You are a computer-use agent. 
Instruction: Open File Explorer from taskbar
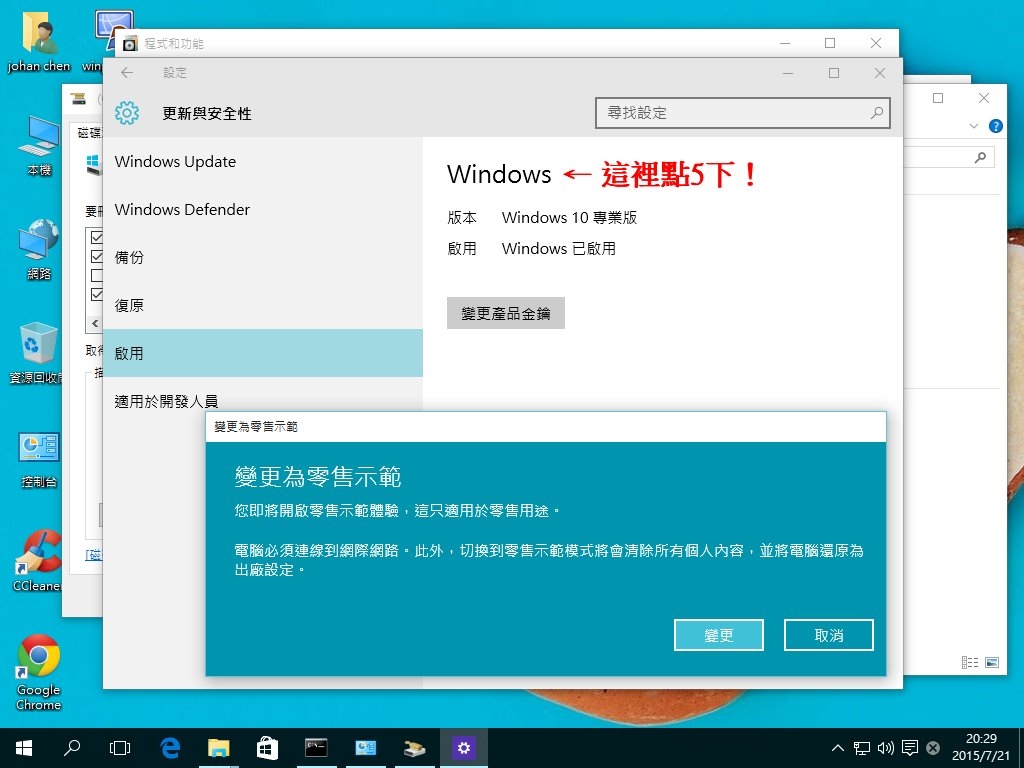pos(218,748)
